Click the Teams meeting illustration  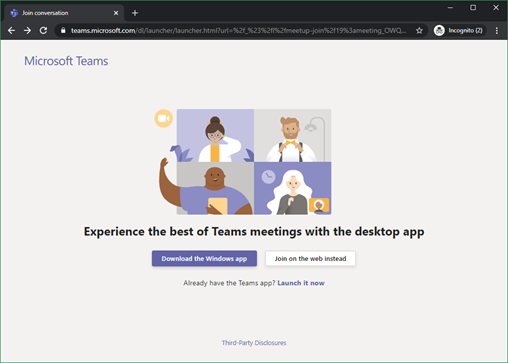245,162
